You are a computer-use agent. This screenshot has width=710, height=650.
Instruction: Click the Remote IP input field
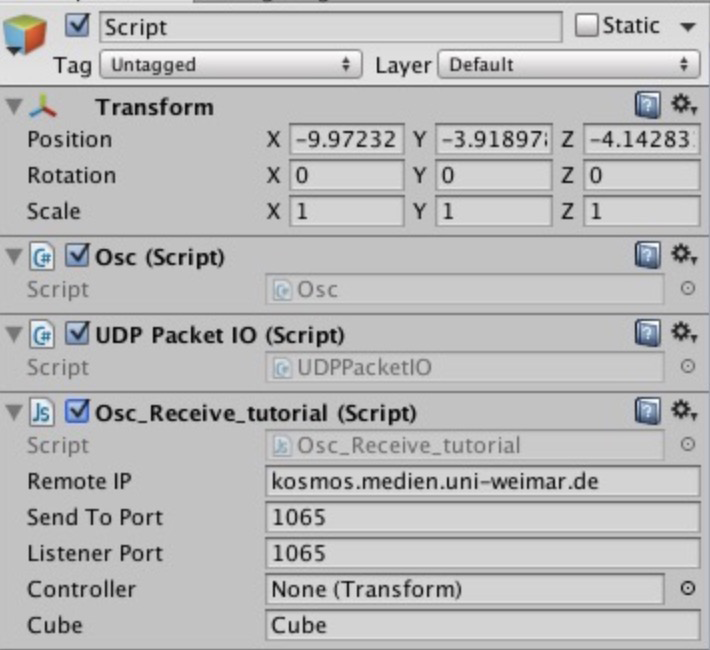tap(483, 481)
